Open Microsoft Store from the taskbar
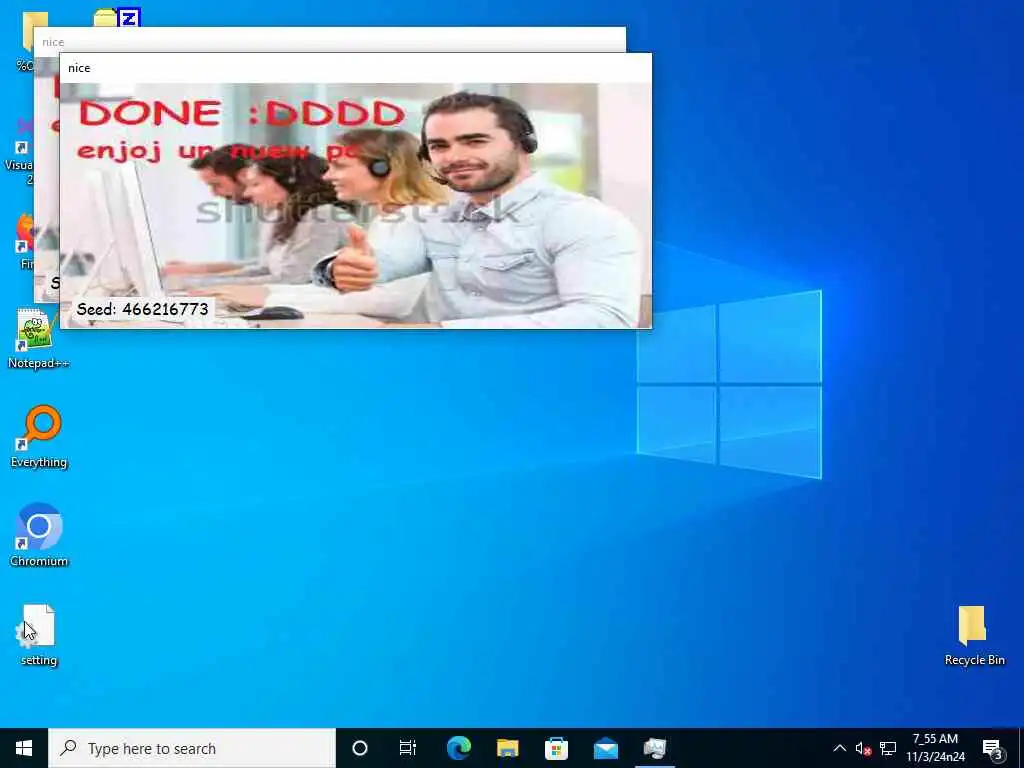This screenshot has height=768, width=1024. click(x=556, y=748)
